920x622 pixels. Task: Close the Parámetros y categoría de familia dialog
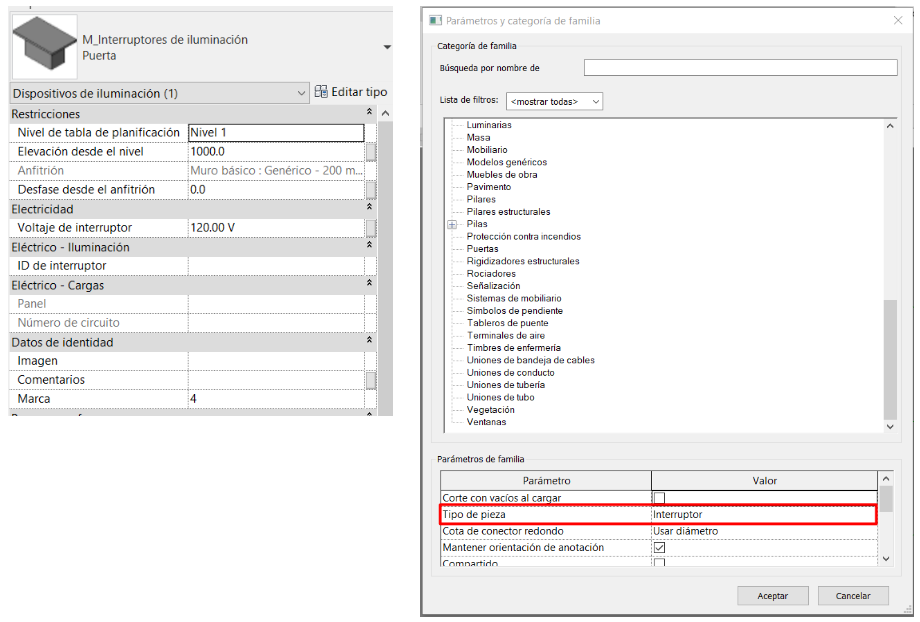point(898,21)
